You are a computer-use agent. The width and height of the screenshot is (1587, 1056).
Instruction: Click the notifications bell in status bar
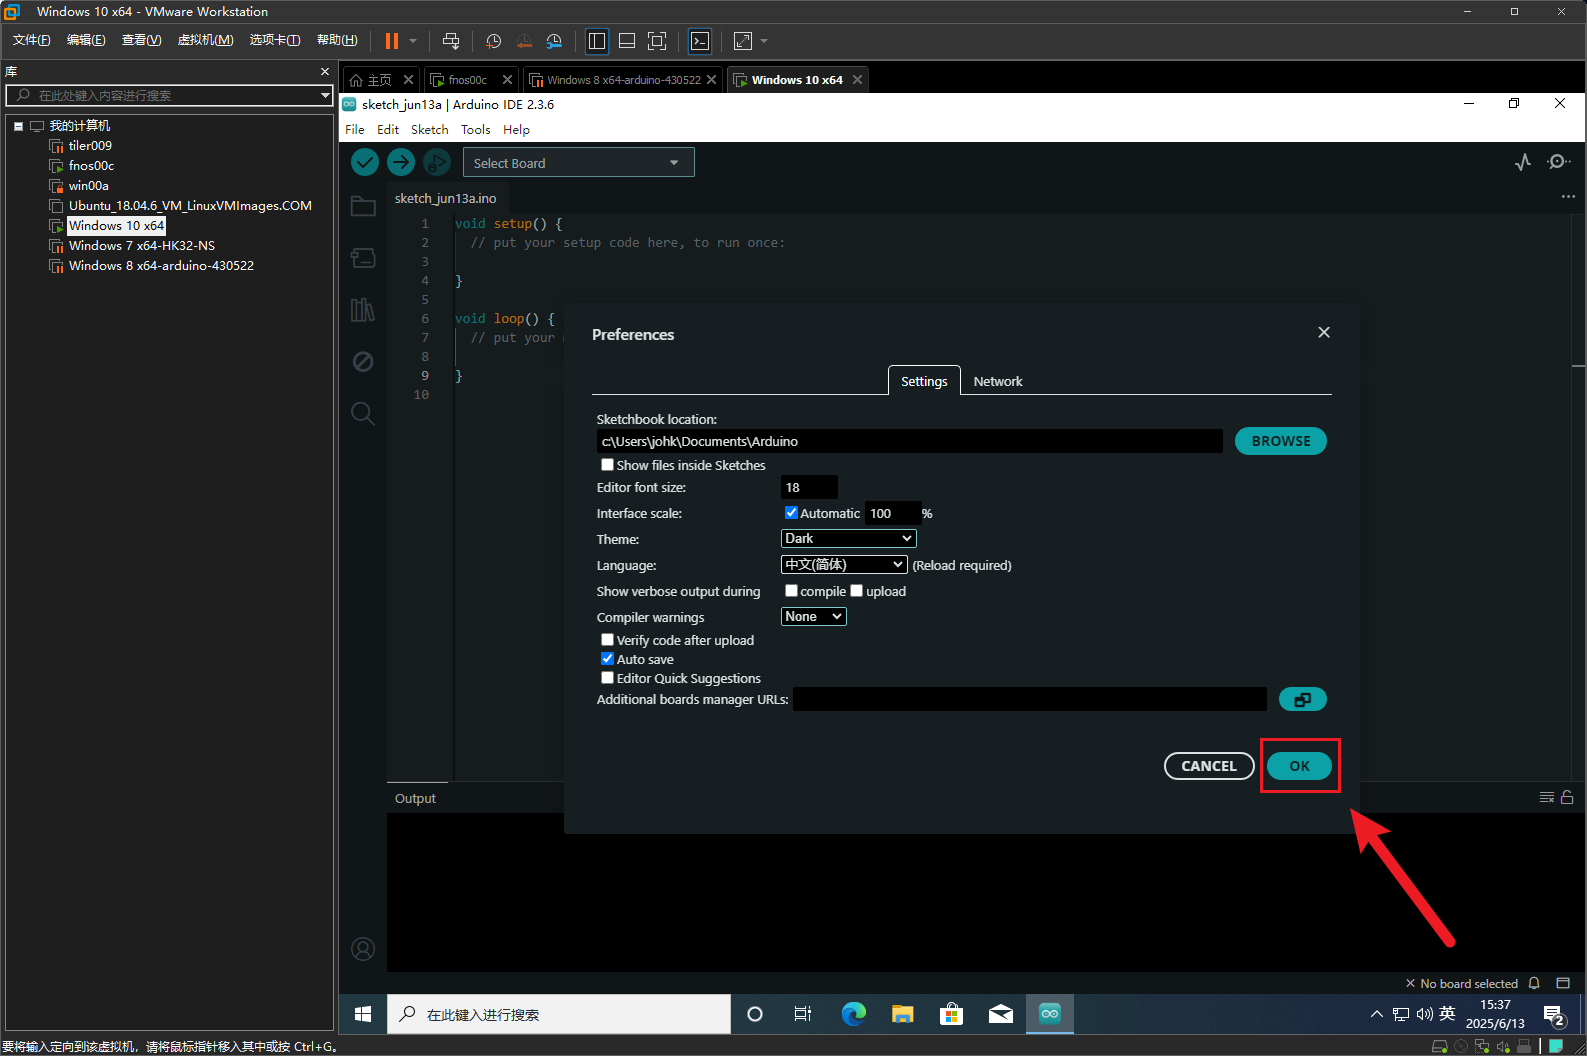click(1534, 983)
